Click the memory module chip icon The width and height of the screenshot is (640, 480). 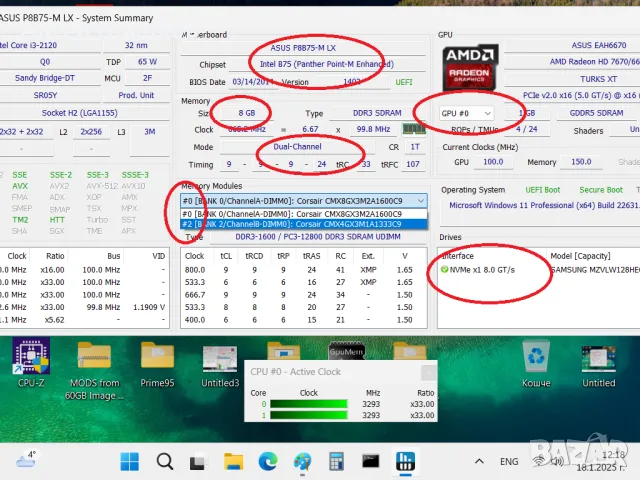tap(413, 129)
